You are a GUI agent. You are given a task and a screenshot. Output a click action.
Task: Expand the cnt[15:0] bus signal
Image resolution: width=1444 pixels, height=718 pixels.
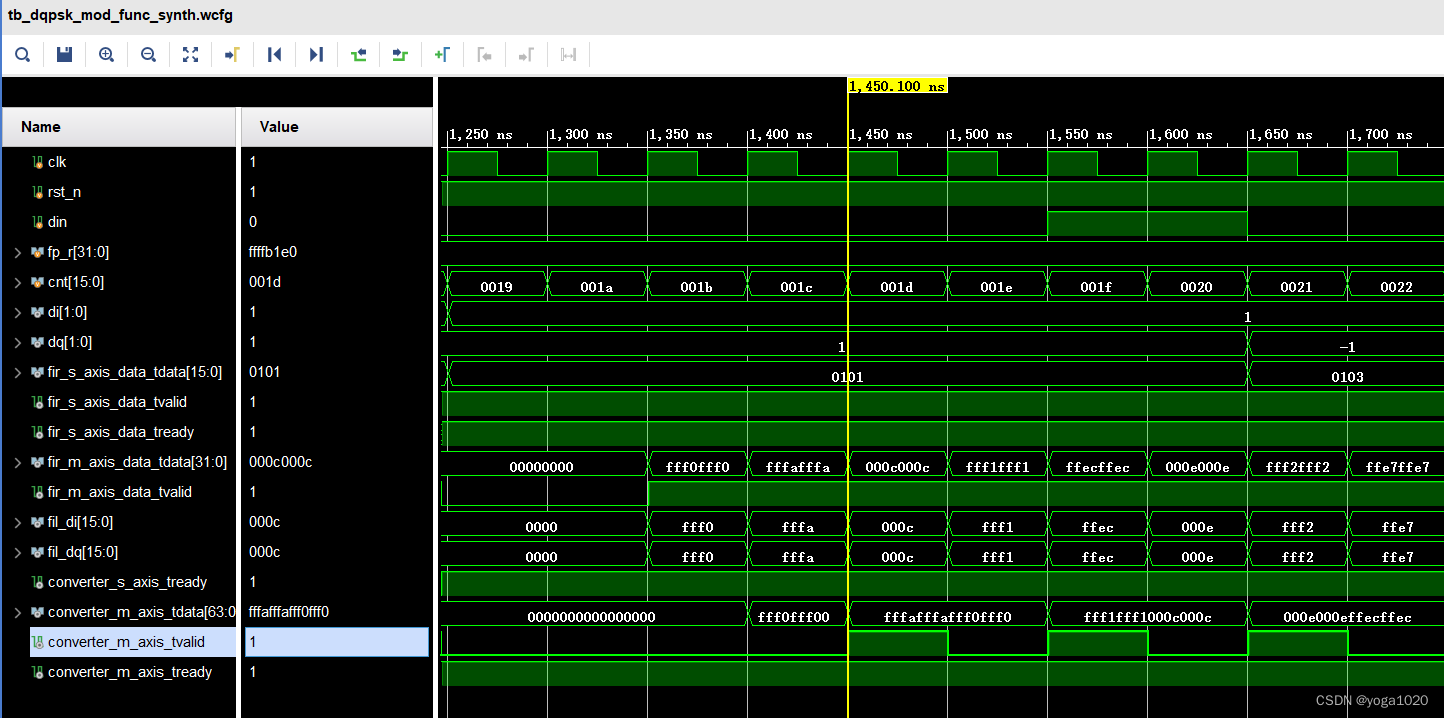[17, 282]
